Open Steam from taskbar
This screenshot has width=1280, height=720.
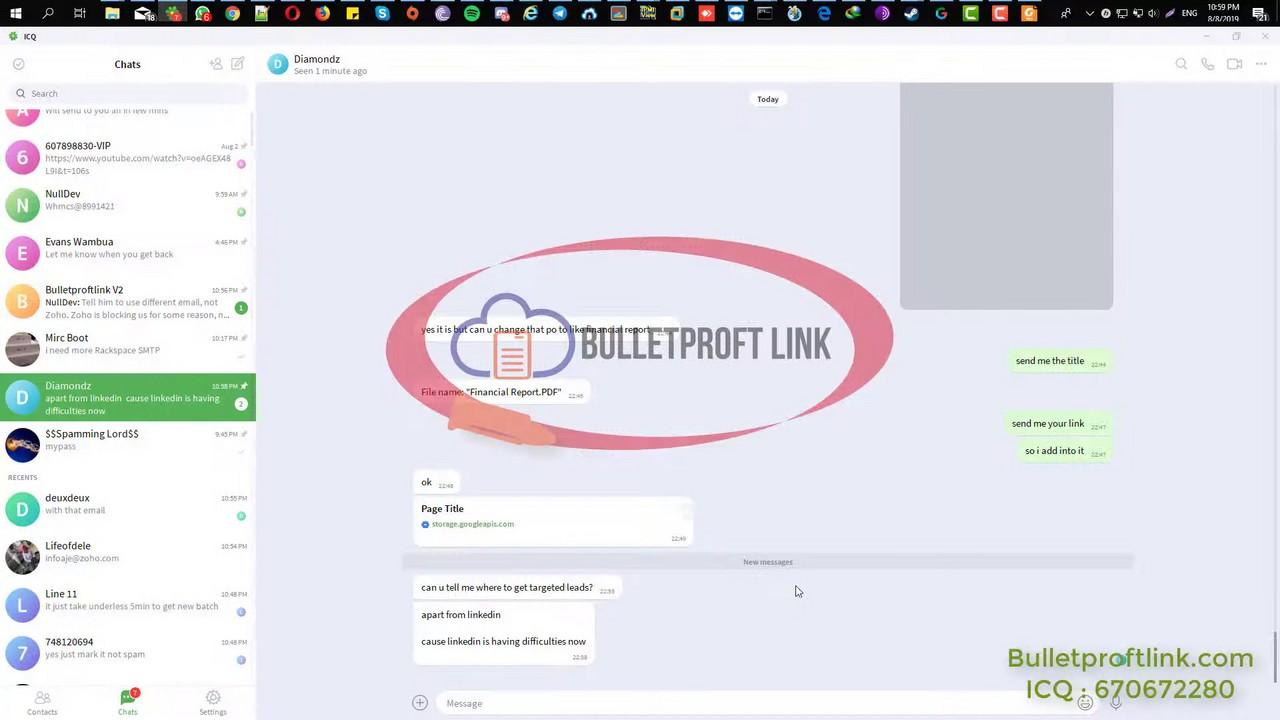pyautogui.click(x=911, y=13)
